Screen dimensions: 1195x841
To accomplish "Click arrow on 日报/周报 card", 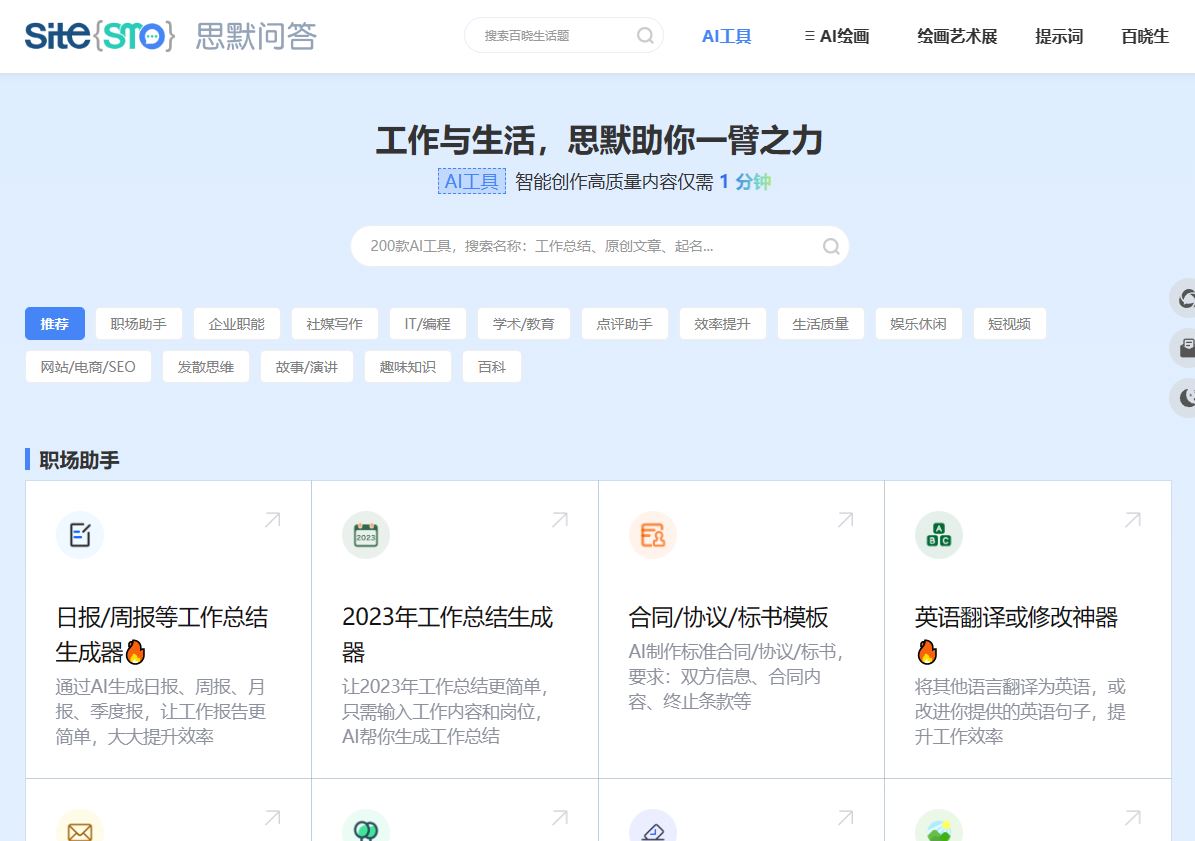I will tap(273, 520).
